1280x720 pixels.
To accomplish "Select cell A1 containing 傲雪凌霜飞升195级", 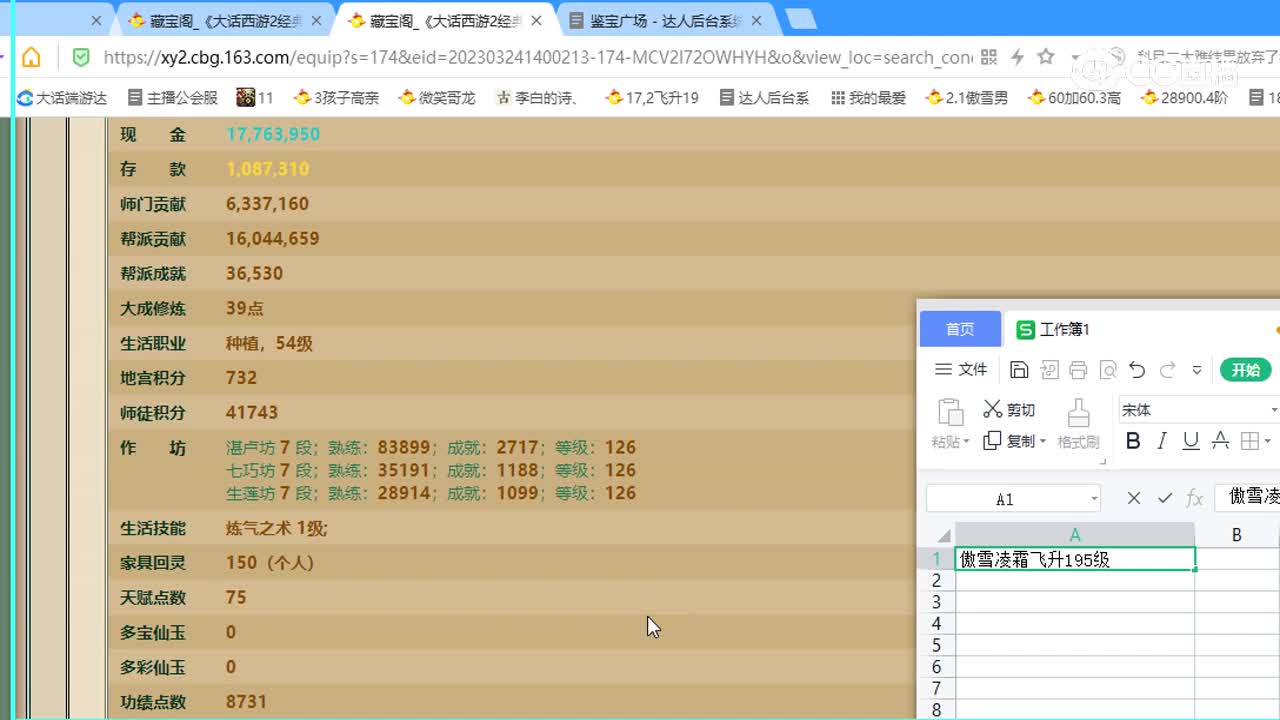I will (1075, 560).
